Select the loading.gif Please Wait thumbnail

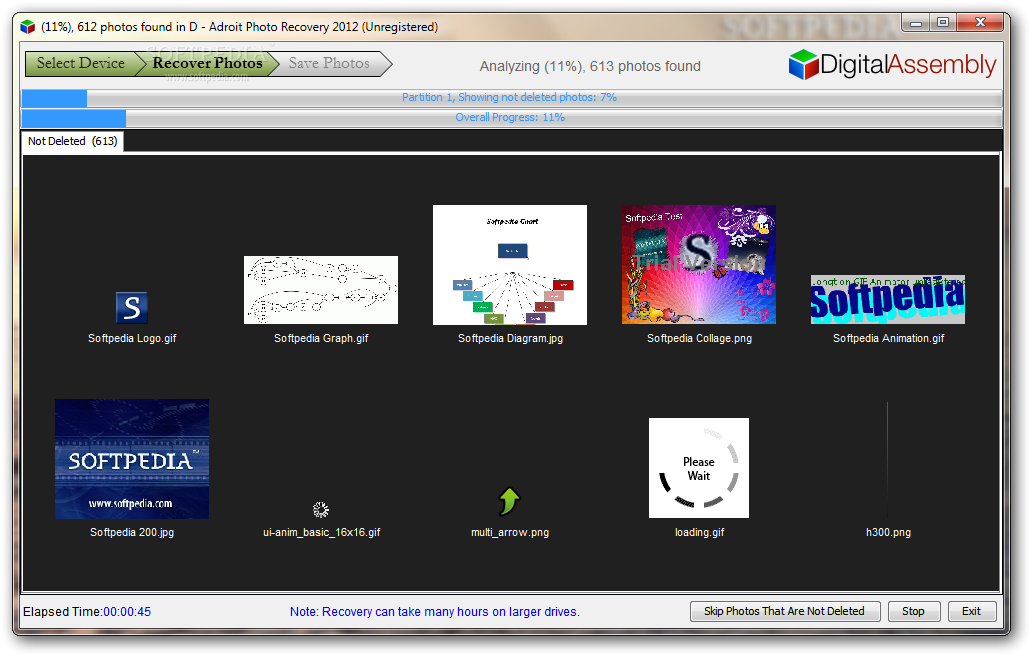(699, 468)
